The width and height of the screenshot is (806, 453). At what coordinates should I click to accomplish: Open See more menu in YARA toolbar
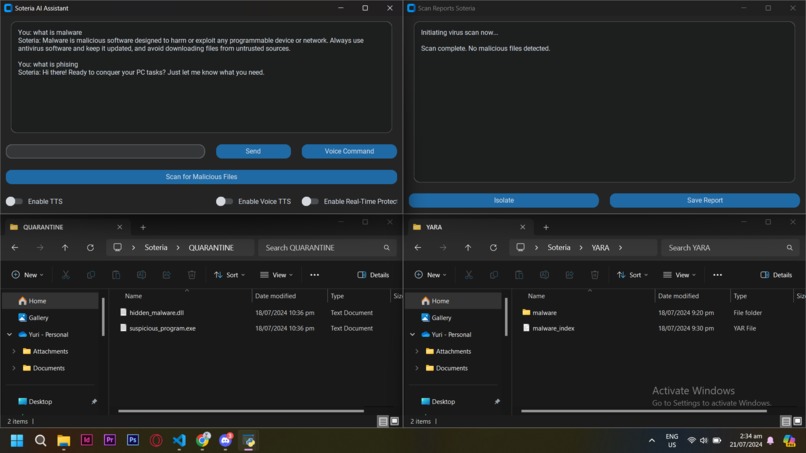pyautogui.click(x=718, y=275)
